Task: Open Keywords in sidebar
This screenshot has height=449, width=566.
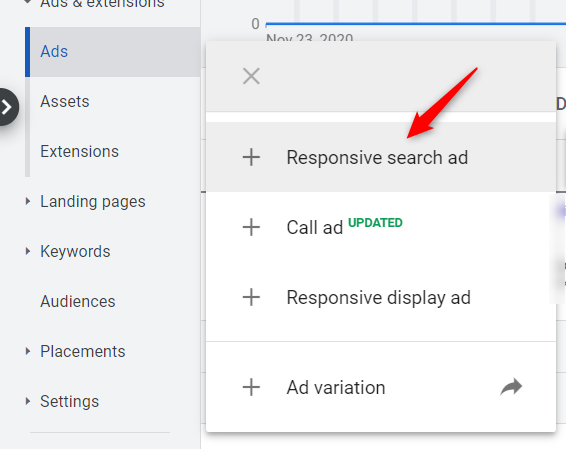Action: (x=75, y=251)
